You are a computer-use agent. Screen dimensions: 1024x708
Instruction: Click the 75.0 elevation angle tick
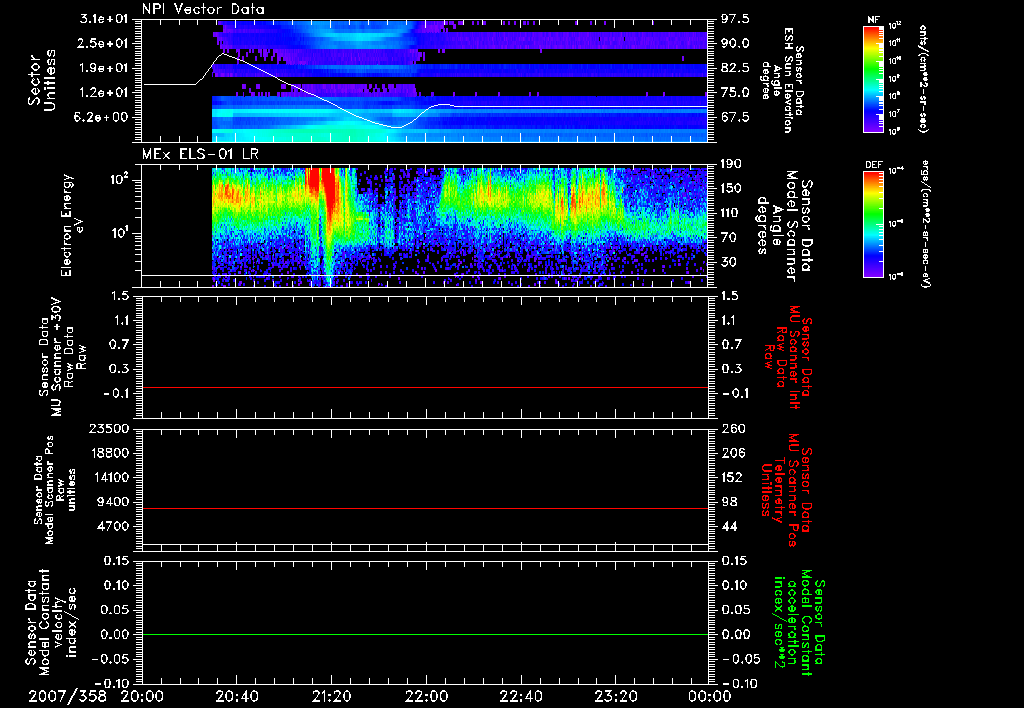735,93
